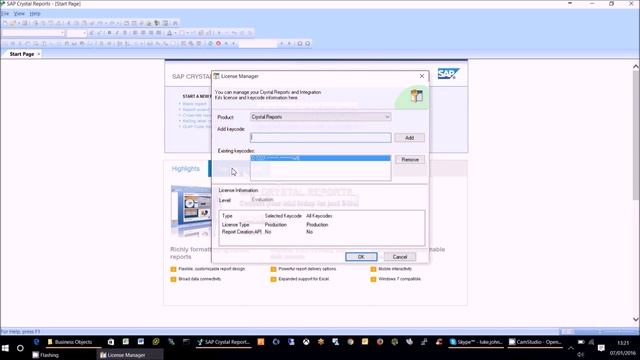Screen dimensions: 640x360
Task: Show hidden system tray icons
Action: (x=571, y=348)
